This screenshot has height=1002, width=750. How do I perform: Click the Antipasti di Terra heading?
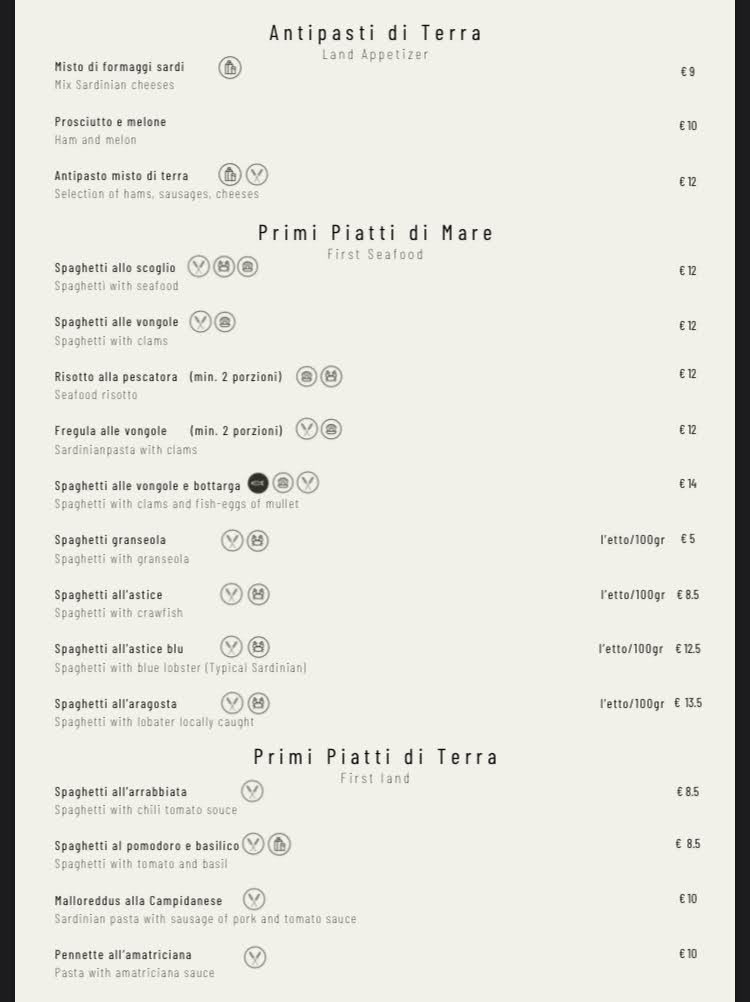[x=375, y=33]
